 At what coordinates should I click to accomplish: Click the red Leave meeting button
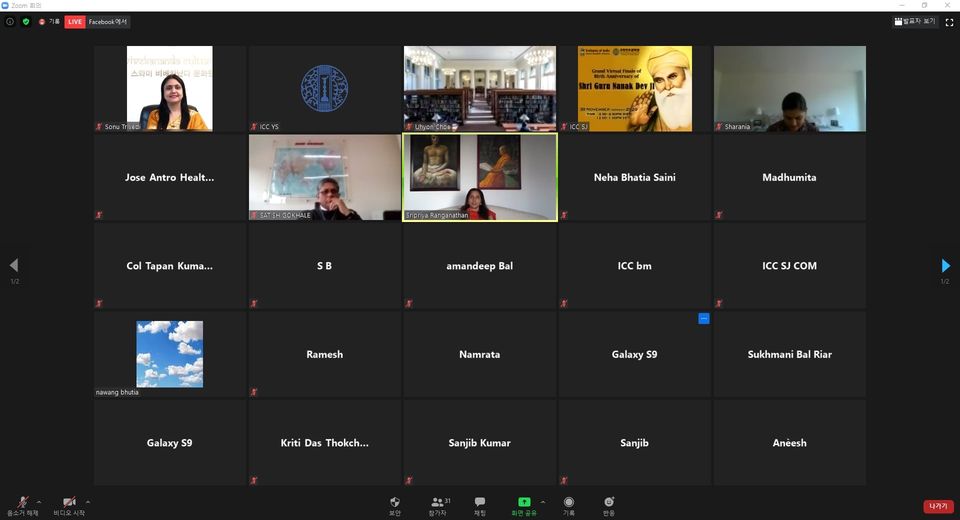click(938, 506)
